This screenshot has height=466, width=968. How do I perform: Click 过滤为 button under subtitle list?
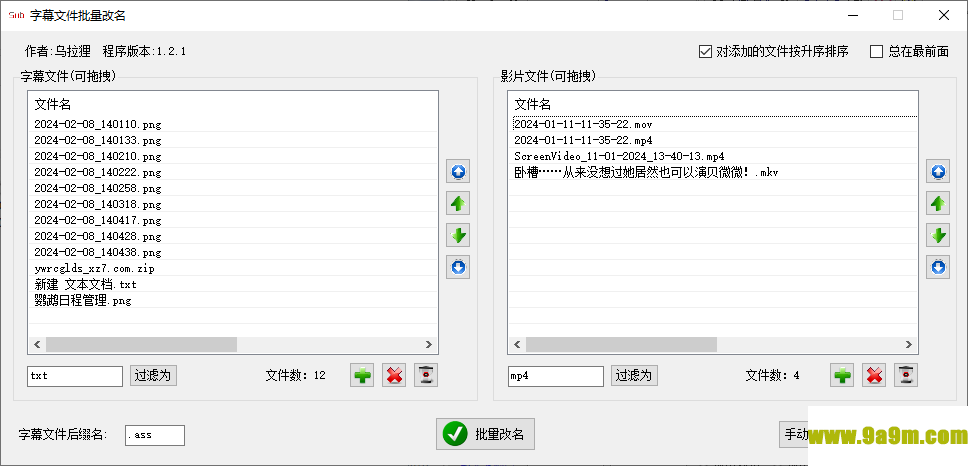tap(153, 375)
